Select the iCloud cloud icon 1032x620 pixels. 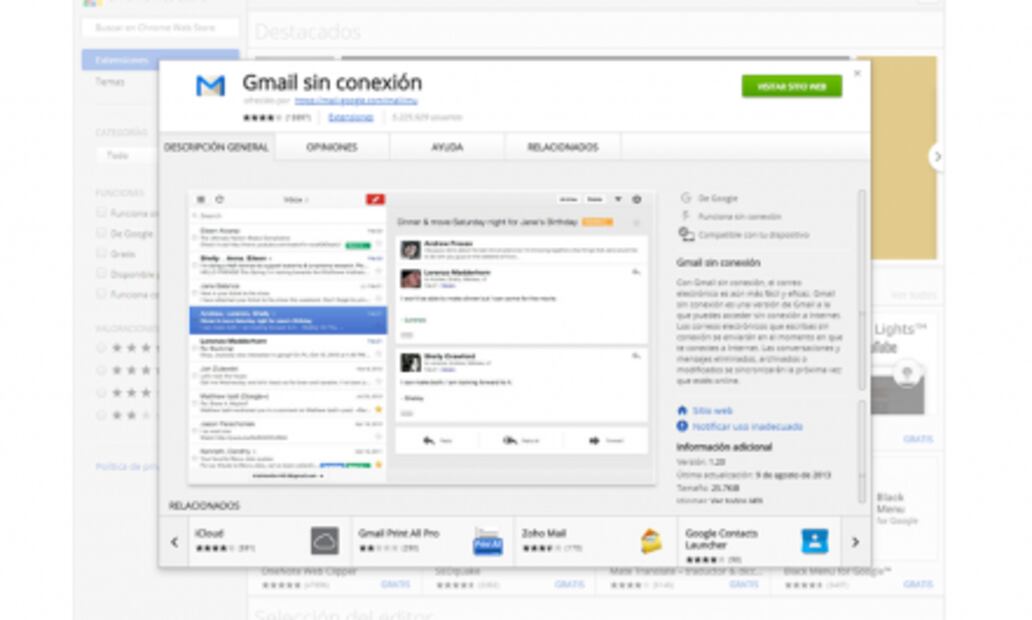tap(323, 540)
